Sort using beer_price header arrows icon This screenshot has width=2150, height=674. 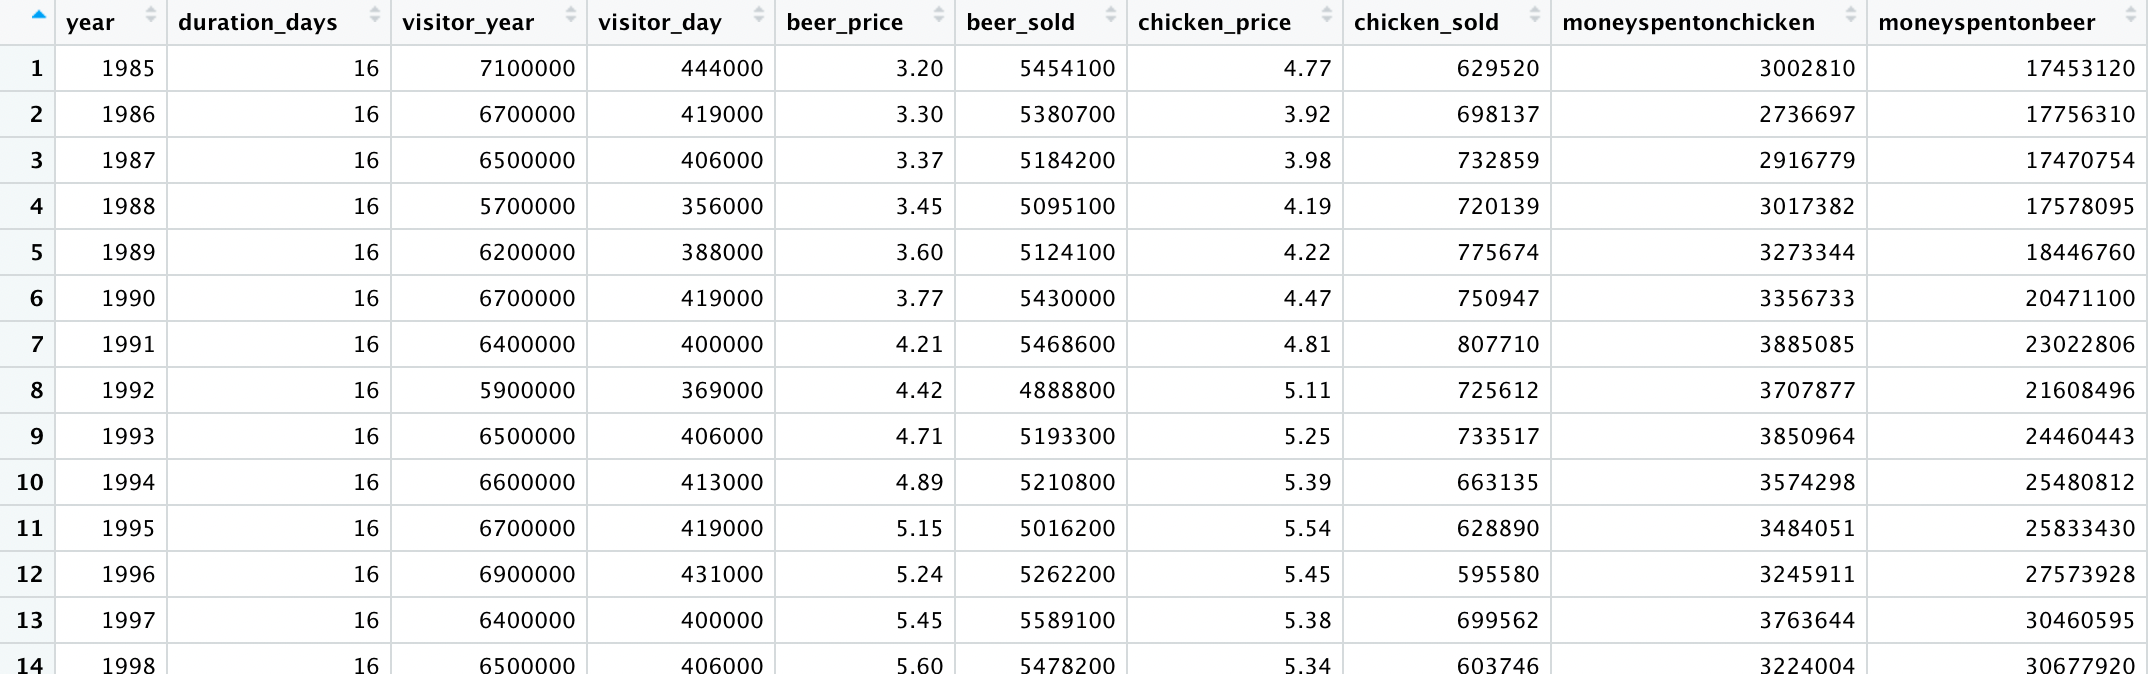[x=939, y=14]
